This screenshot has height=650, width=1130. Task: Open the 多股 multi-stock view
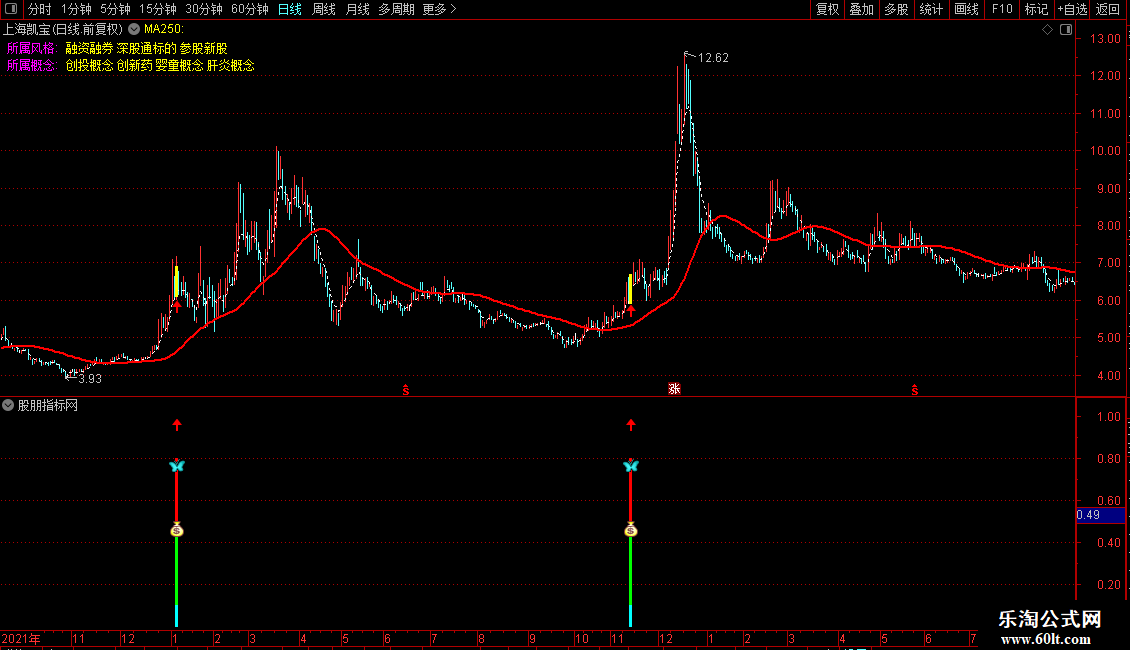896,9
